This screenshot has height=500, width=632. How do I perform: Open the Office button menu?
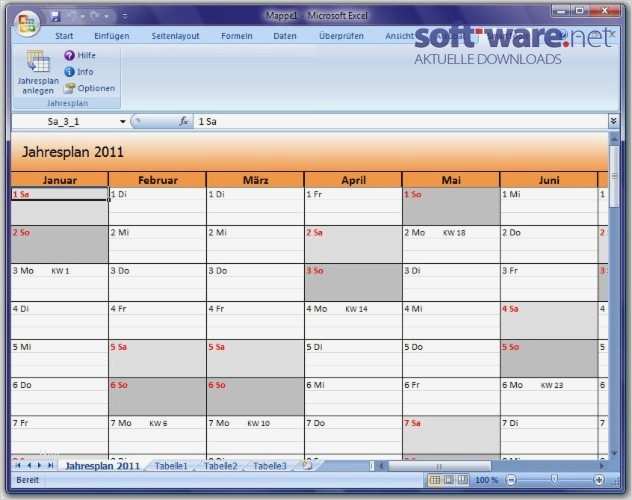tap(27, 23)
